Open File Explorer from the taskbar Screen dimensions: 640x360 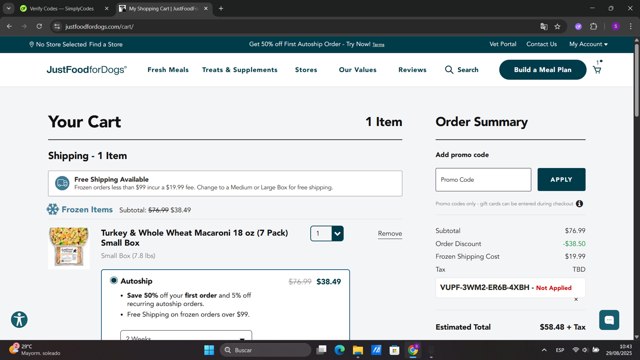tap(358, 350)
